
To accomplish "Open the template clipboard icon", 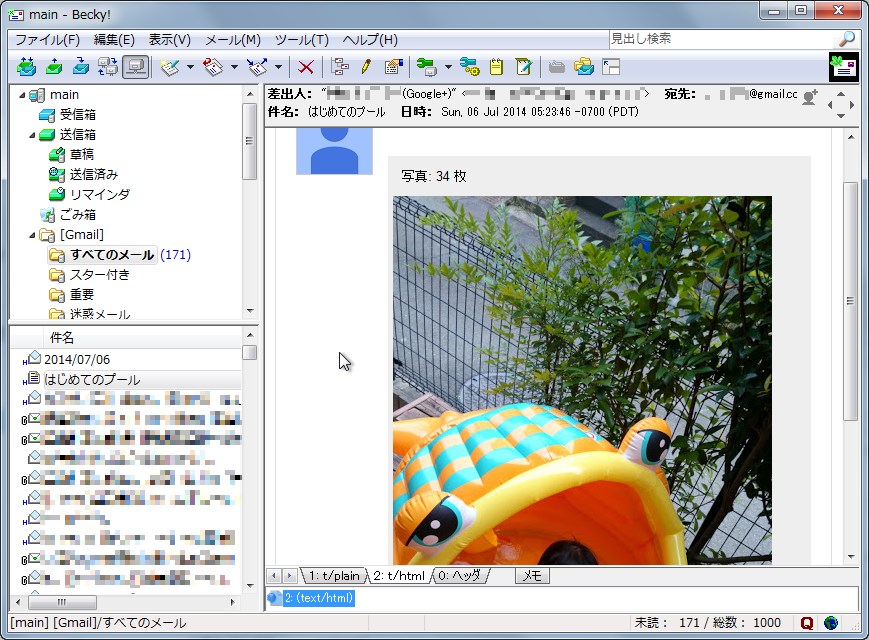I will (496, 67).
